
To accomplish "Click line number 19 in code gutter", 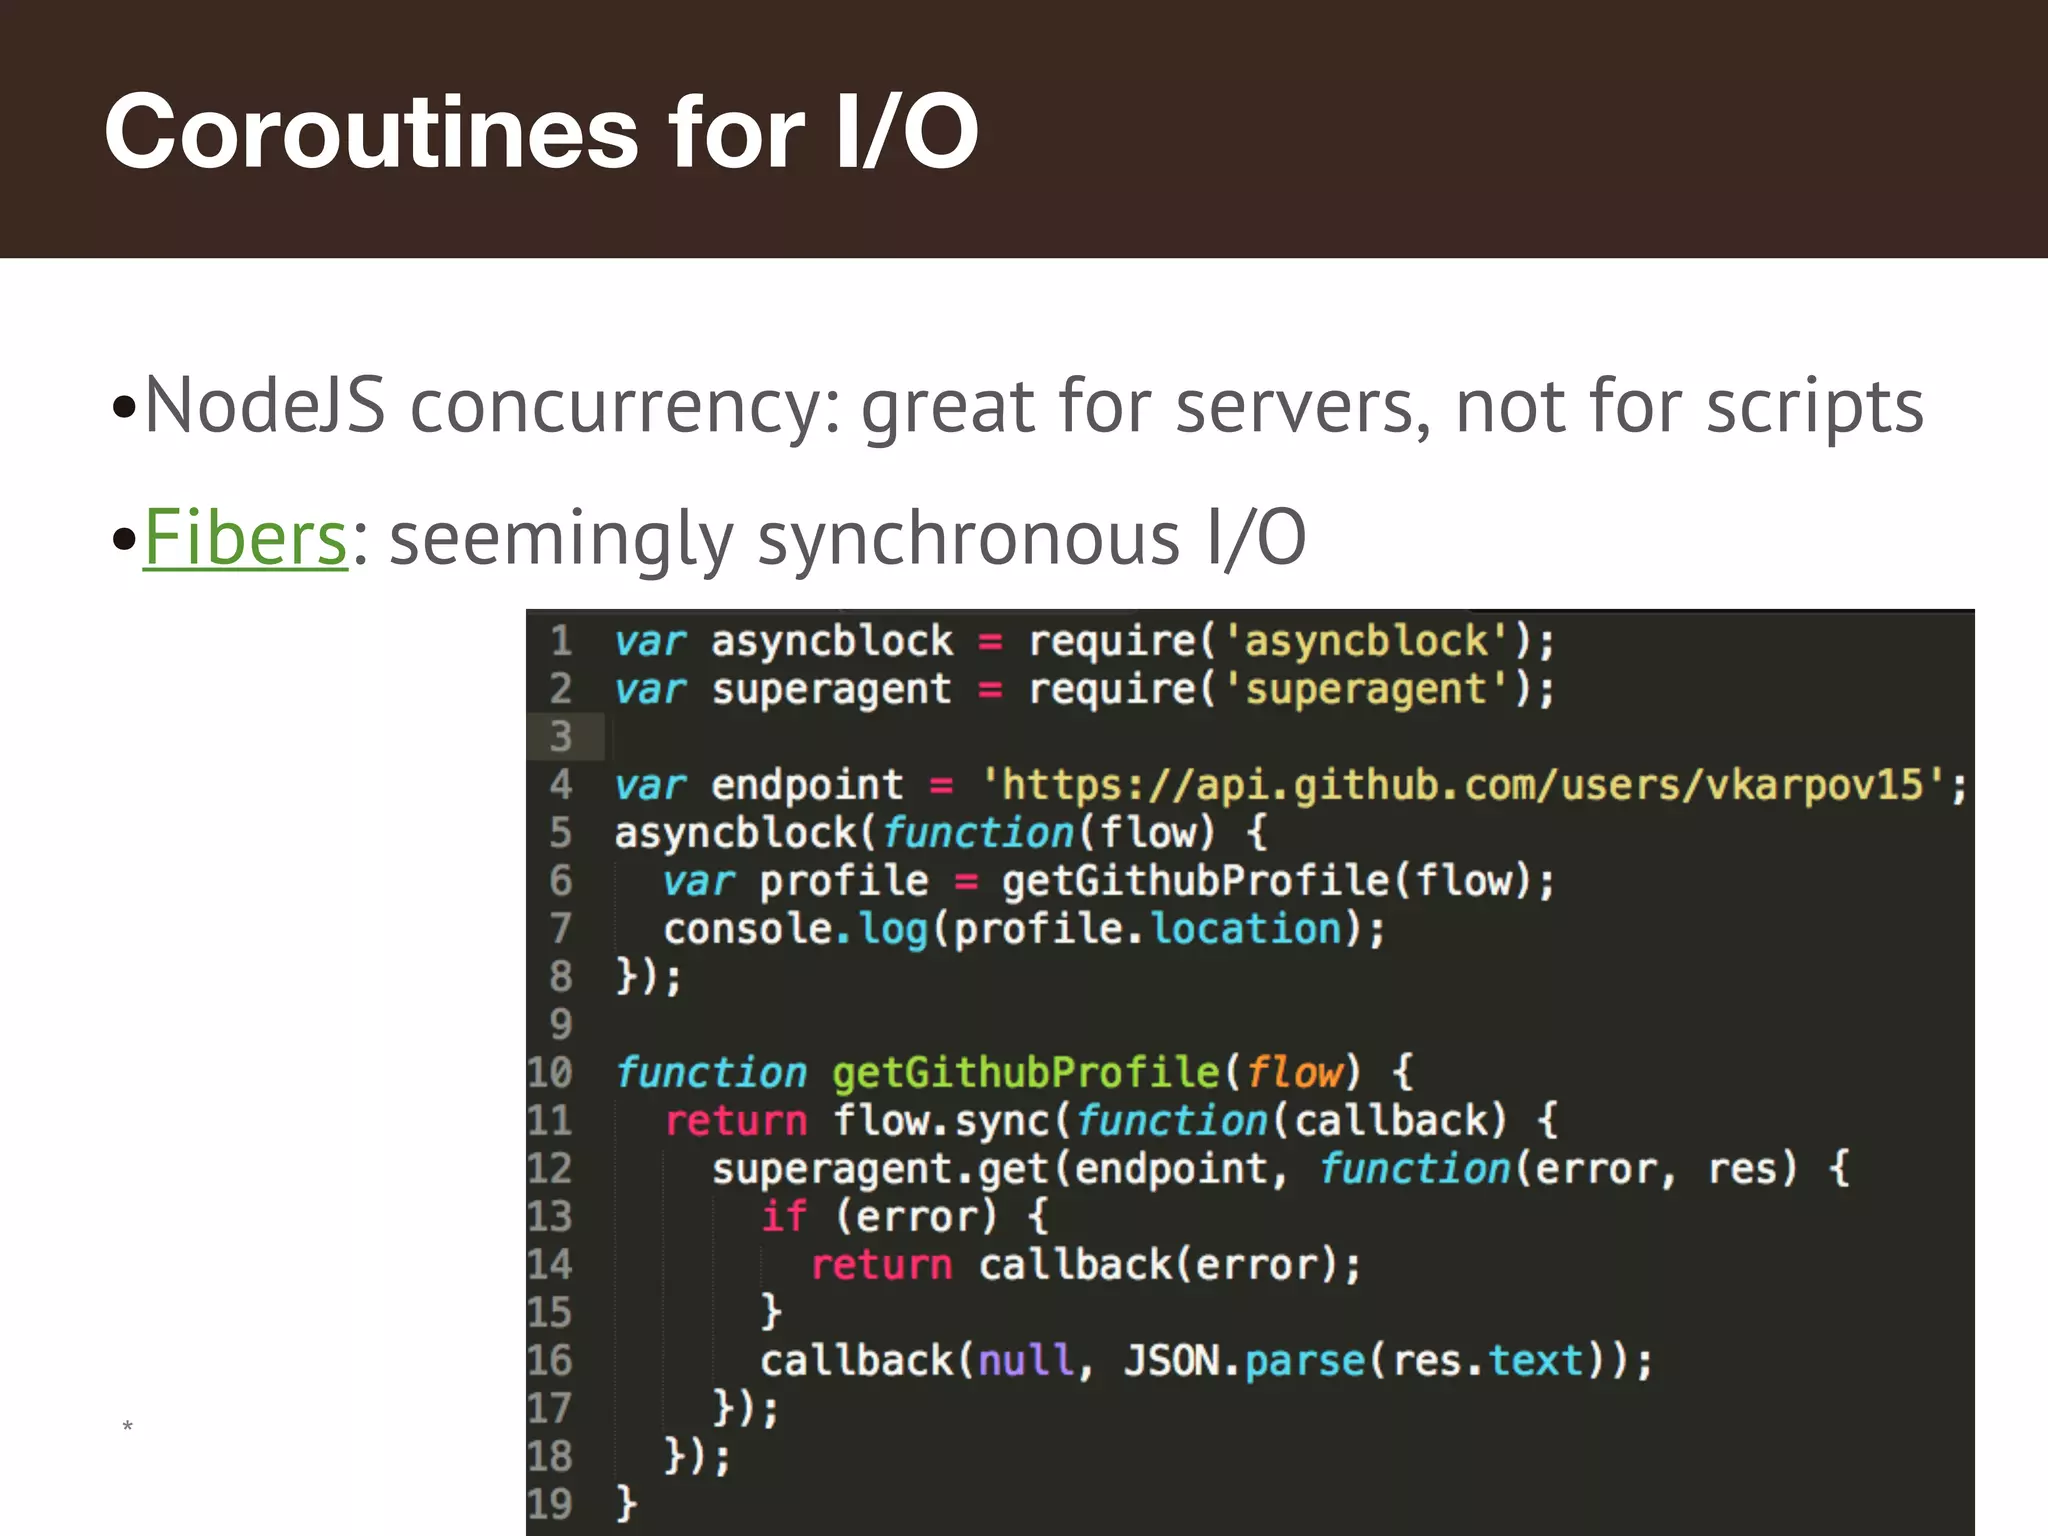I will coord(550,1504).
